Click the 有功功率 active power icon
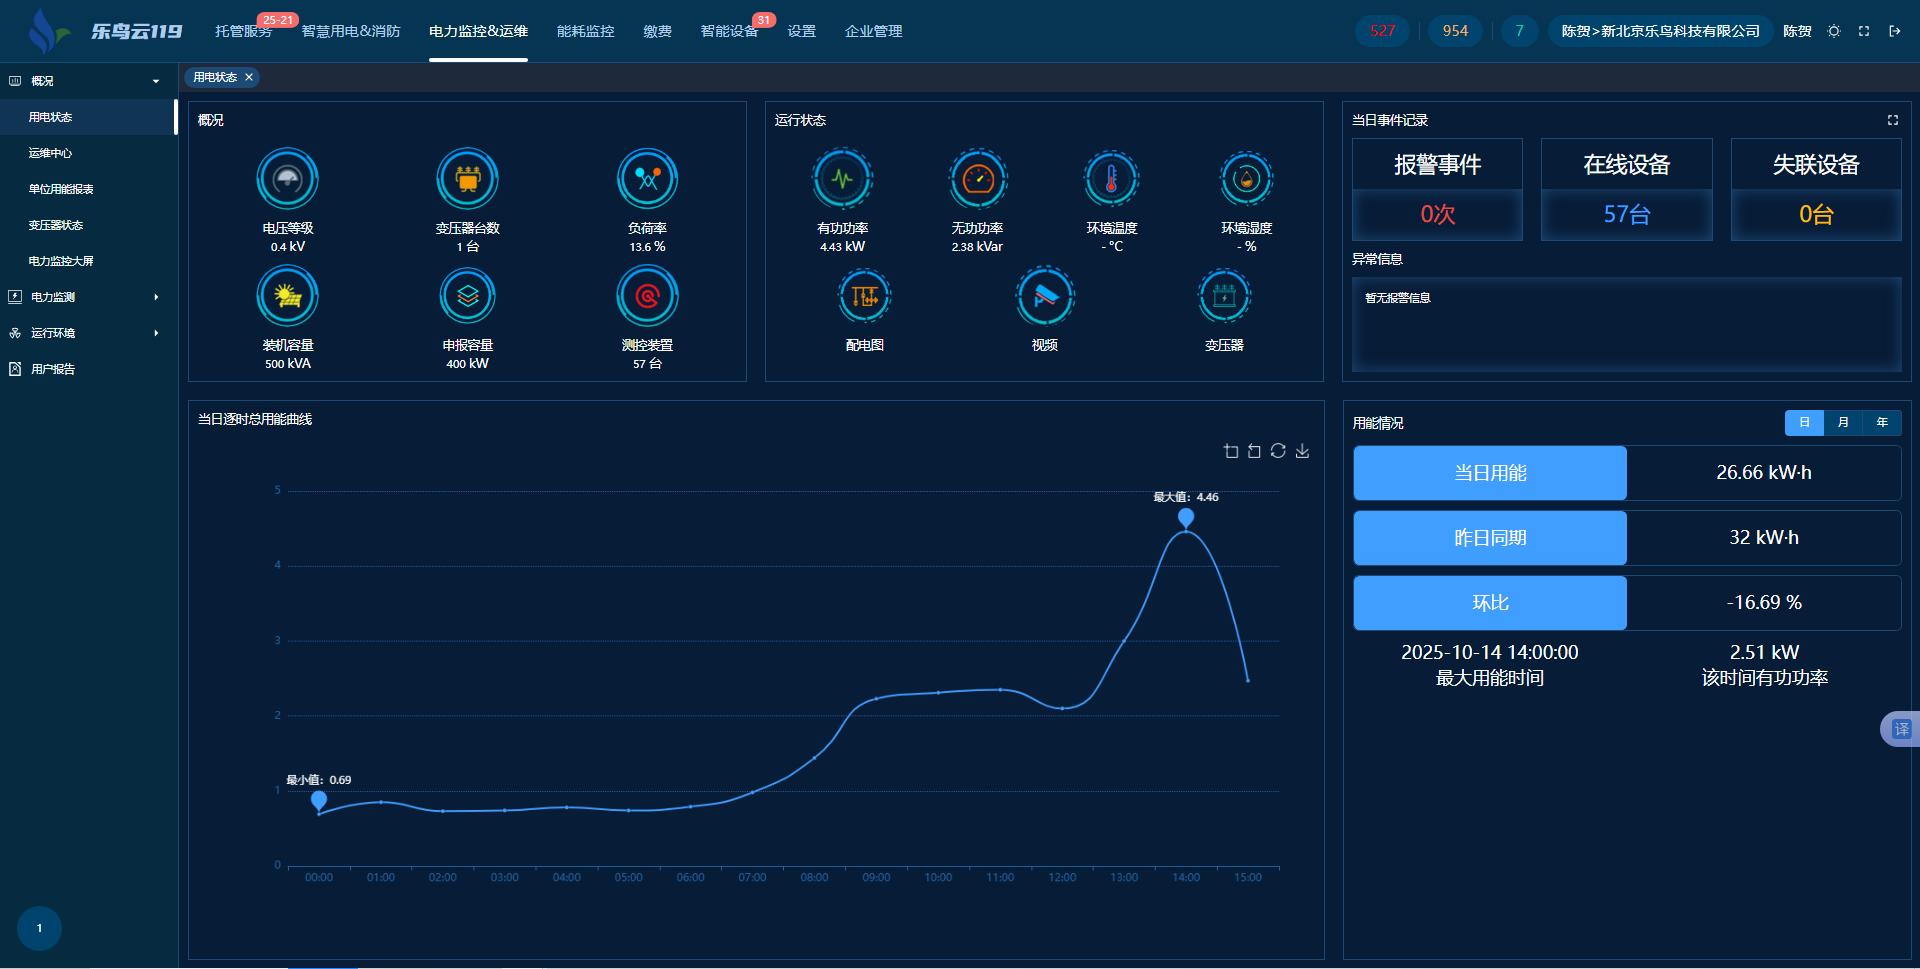Viewport: 1920px width, 969px height. pos(842,180)
